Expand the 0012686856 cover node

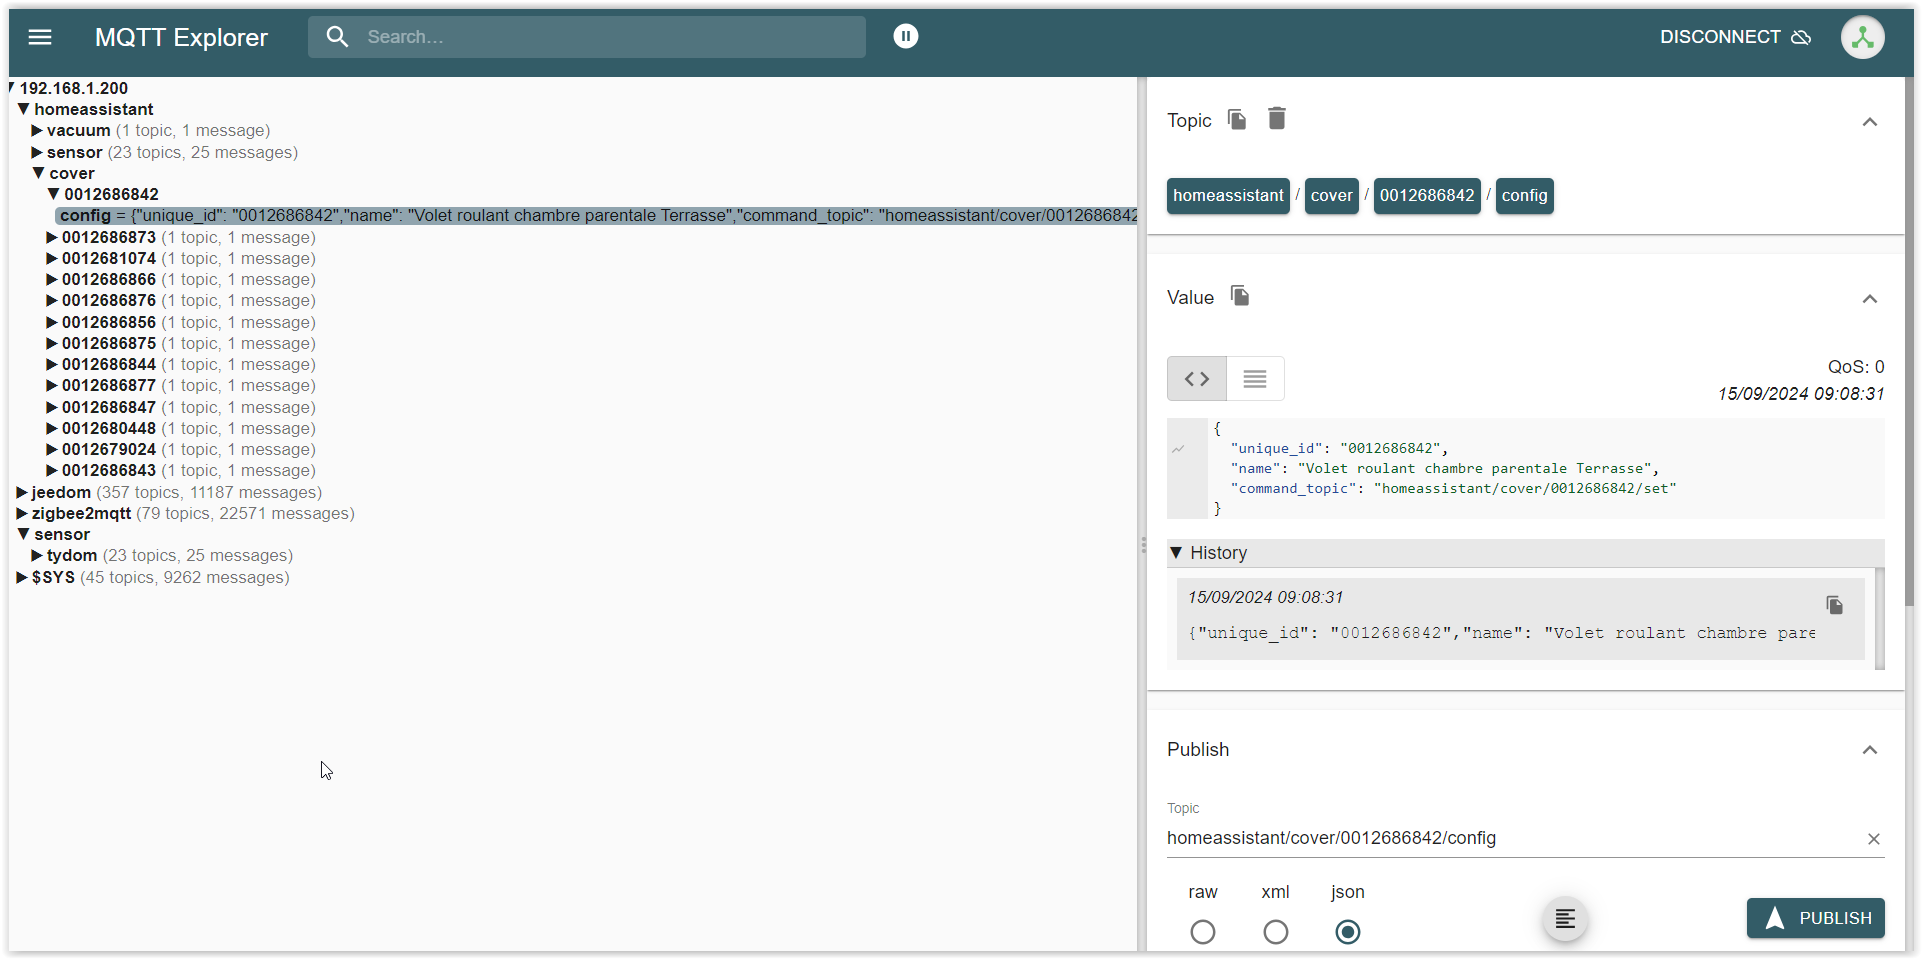[52, 322]
